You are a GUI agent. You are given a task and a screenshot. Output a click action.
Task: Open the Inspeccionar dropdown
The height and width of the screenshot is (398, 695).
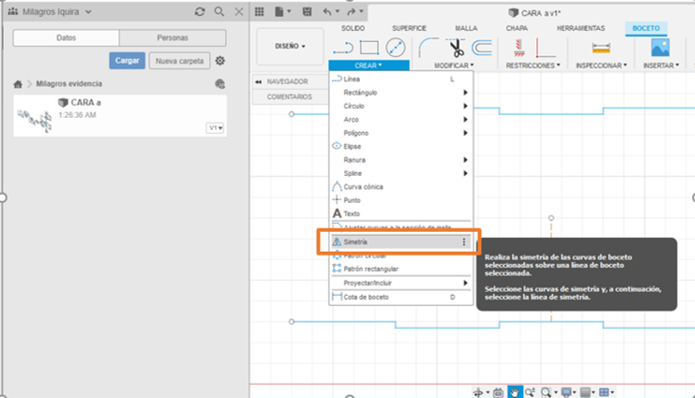[x=601, y=66]
